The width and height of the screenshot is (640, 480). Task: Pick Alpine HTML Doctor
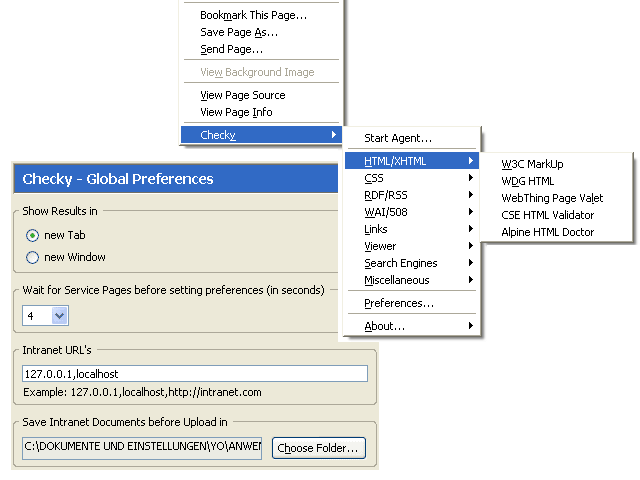click(x=548, y=232)
